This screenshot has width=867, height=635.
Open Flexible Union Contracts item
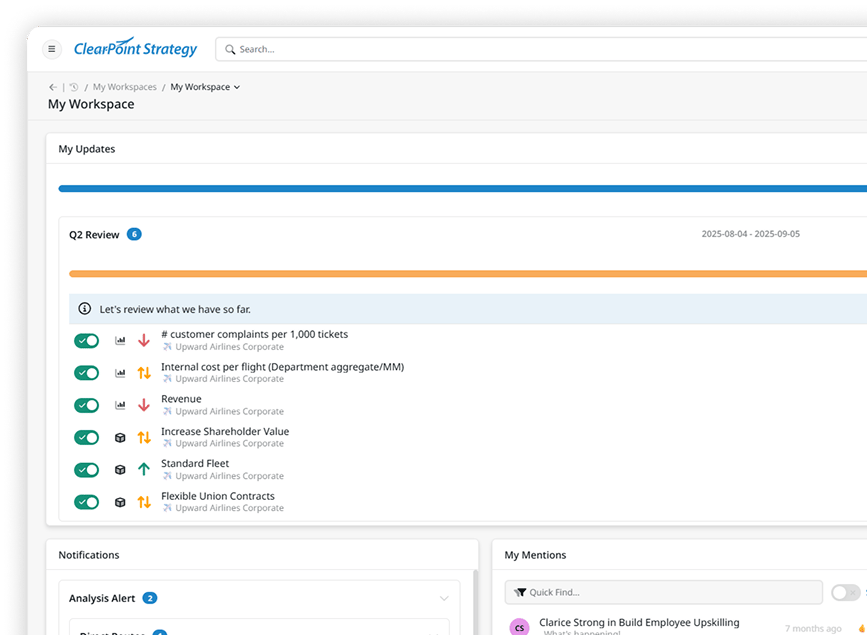click(x=218, y=496)
